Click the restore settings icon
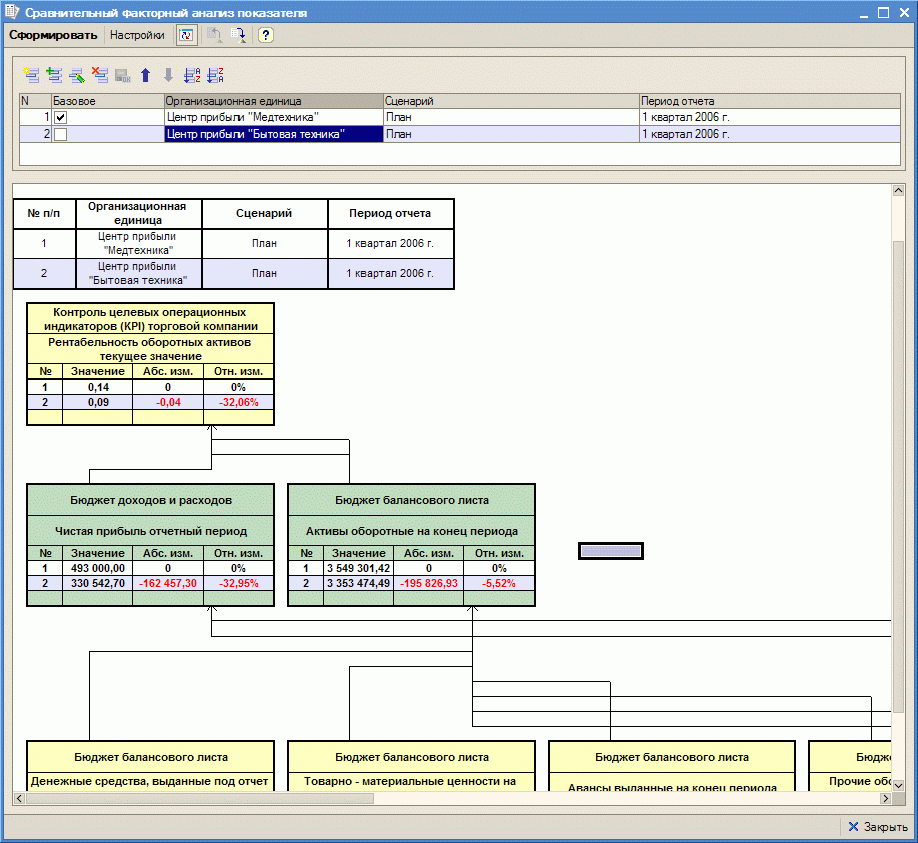Screen dimensions: 918x843 (x=214, y=35)
